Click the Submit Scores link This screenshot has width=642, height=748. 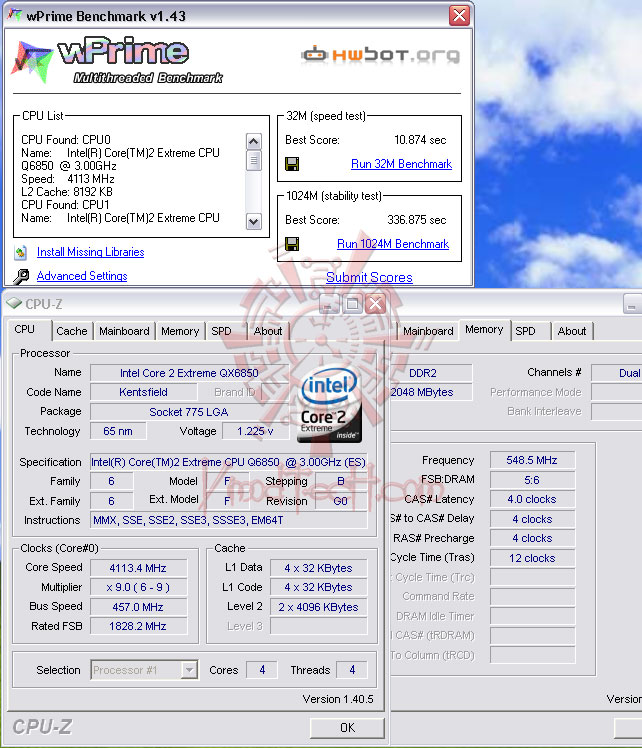pos(369,277)
